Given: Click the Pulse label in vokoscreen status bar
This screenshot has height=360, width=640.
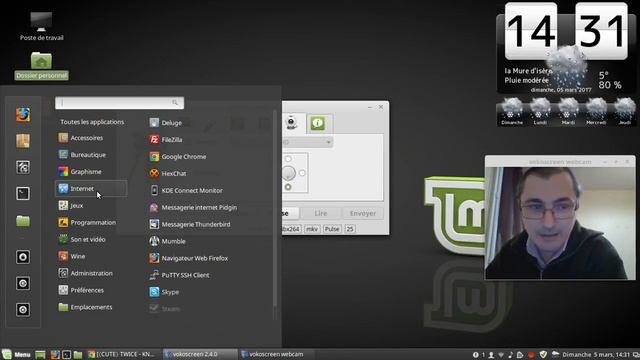Looking at the screenshot, I should [332, 229].
